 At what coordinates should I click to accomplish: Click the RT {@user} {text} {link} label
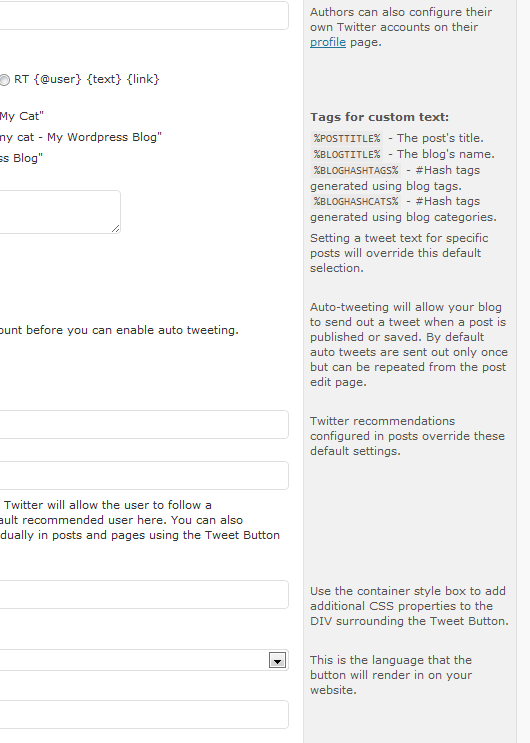[x=87, y=79]
